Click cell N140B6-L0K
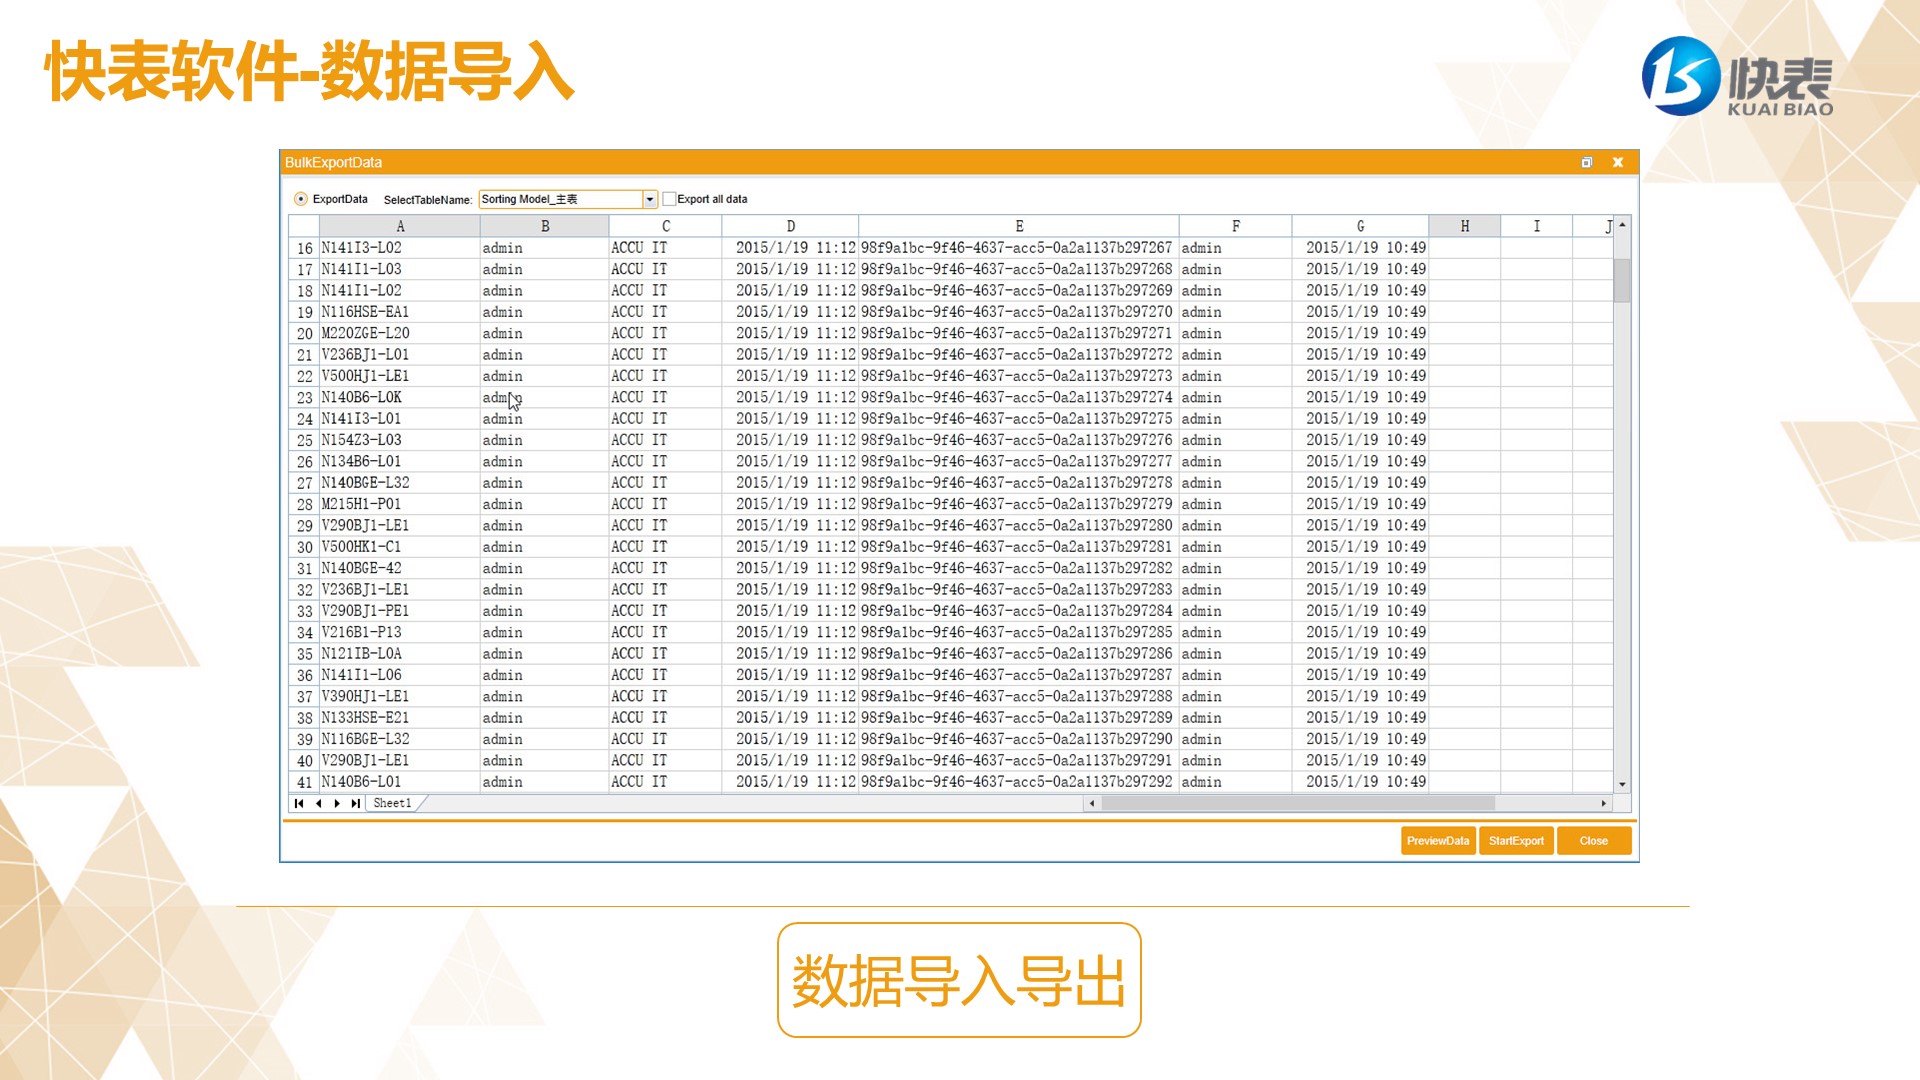Image resolution: width=1920 pixels, height=1080 pixels. 400,397
